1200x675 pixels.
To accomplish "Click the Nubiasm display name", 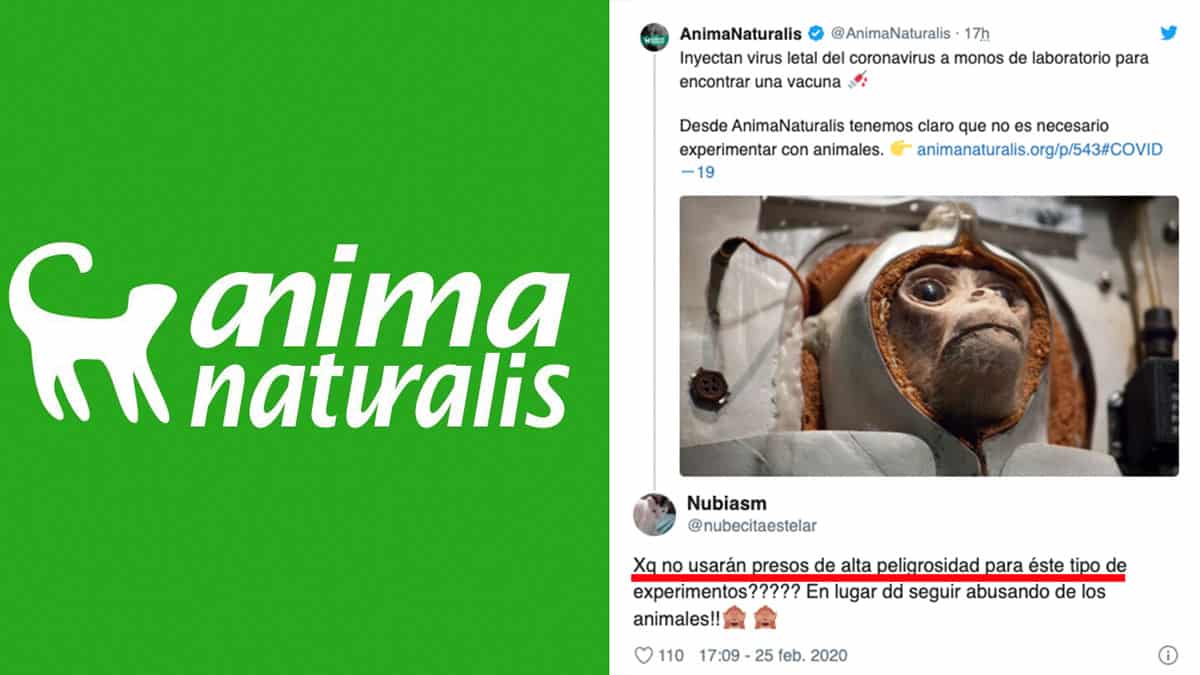I will point(727,503).
